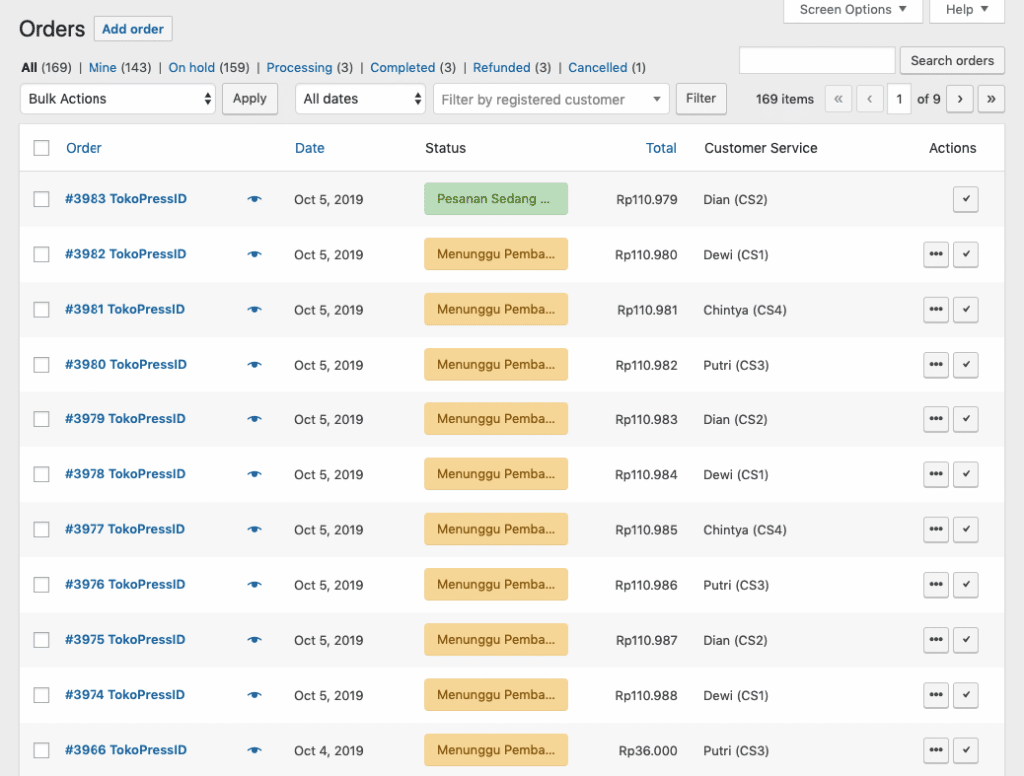Click the Search orders button
Screen dimensions: 1024x776
click(952, 61)
